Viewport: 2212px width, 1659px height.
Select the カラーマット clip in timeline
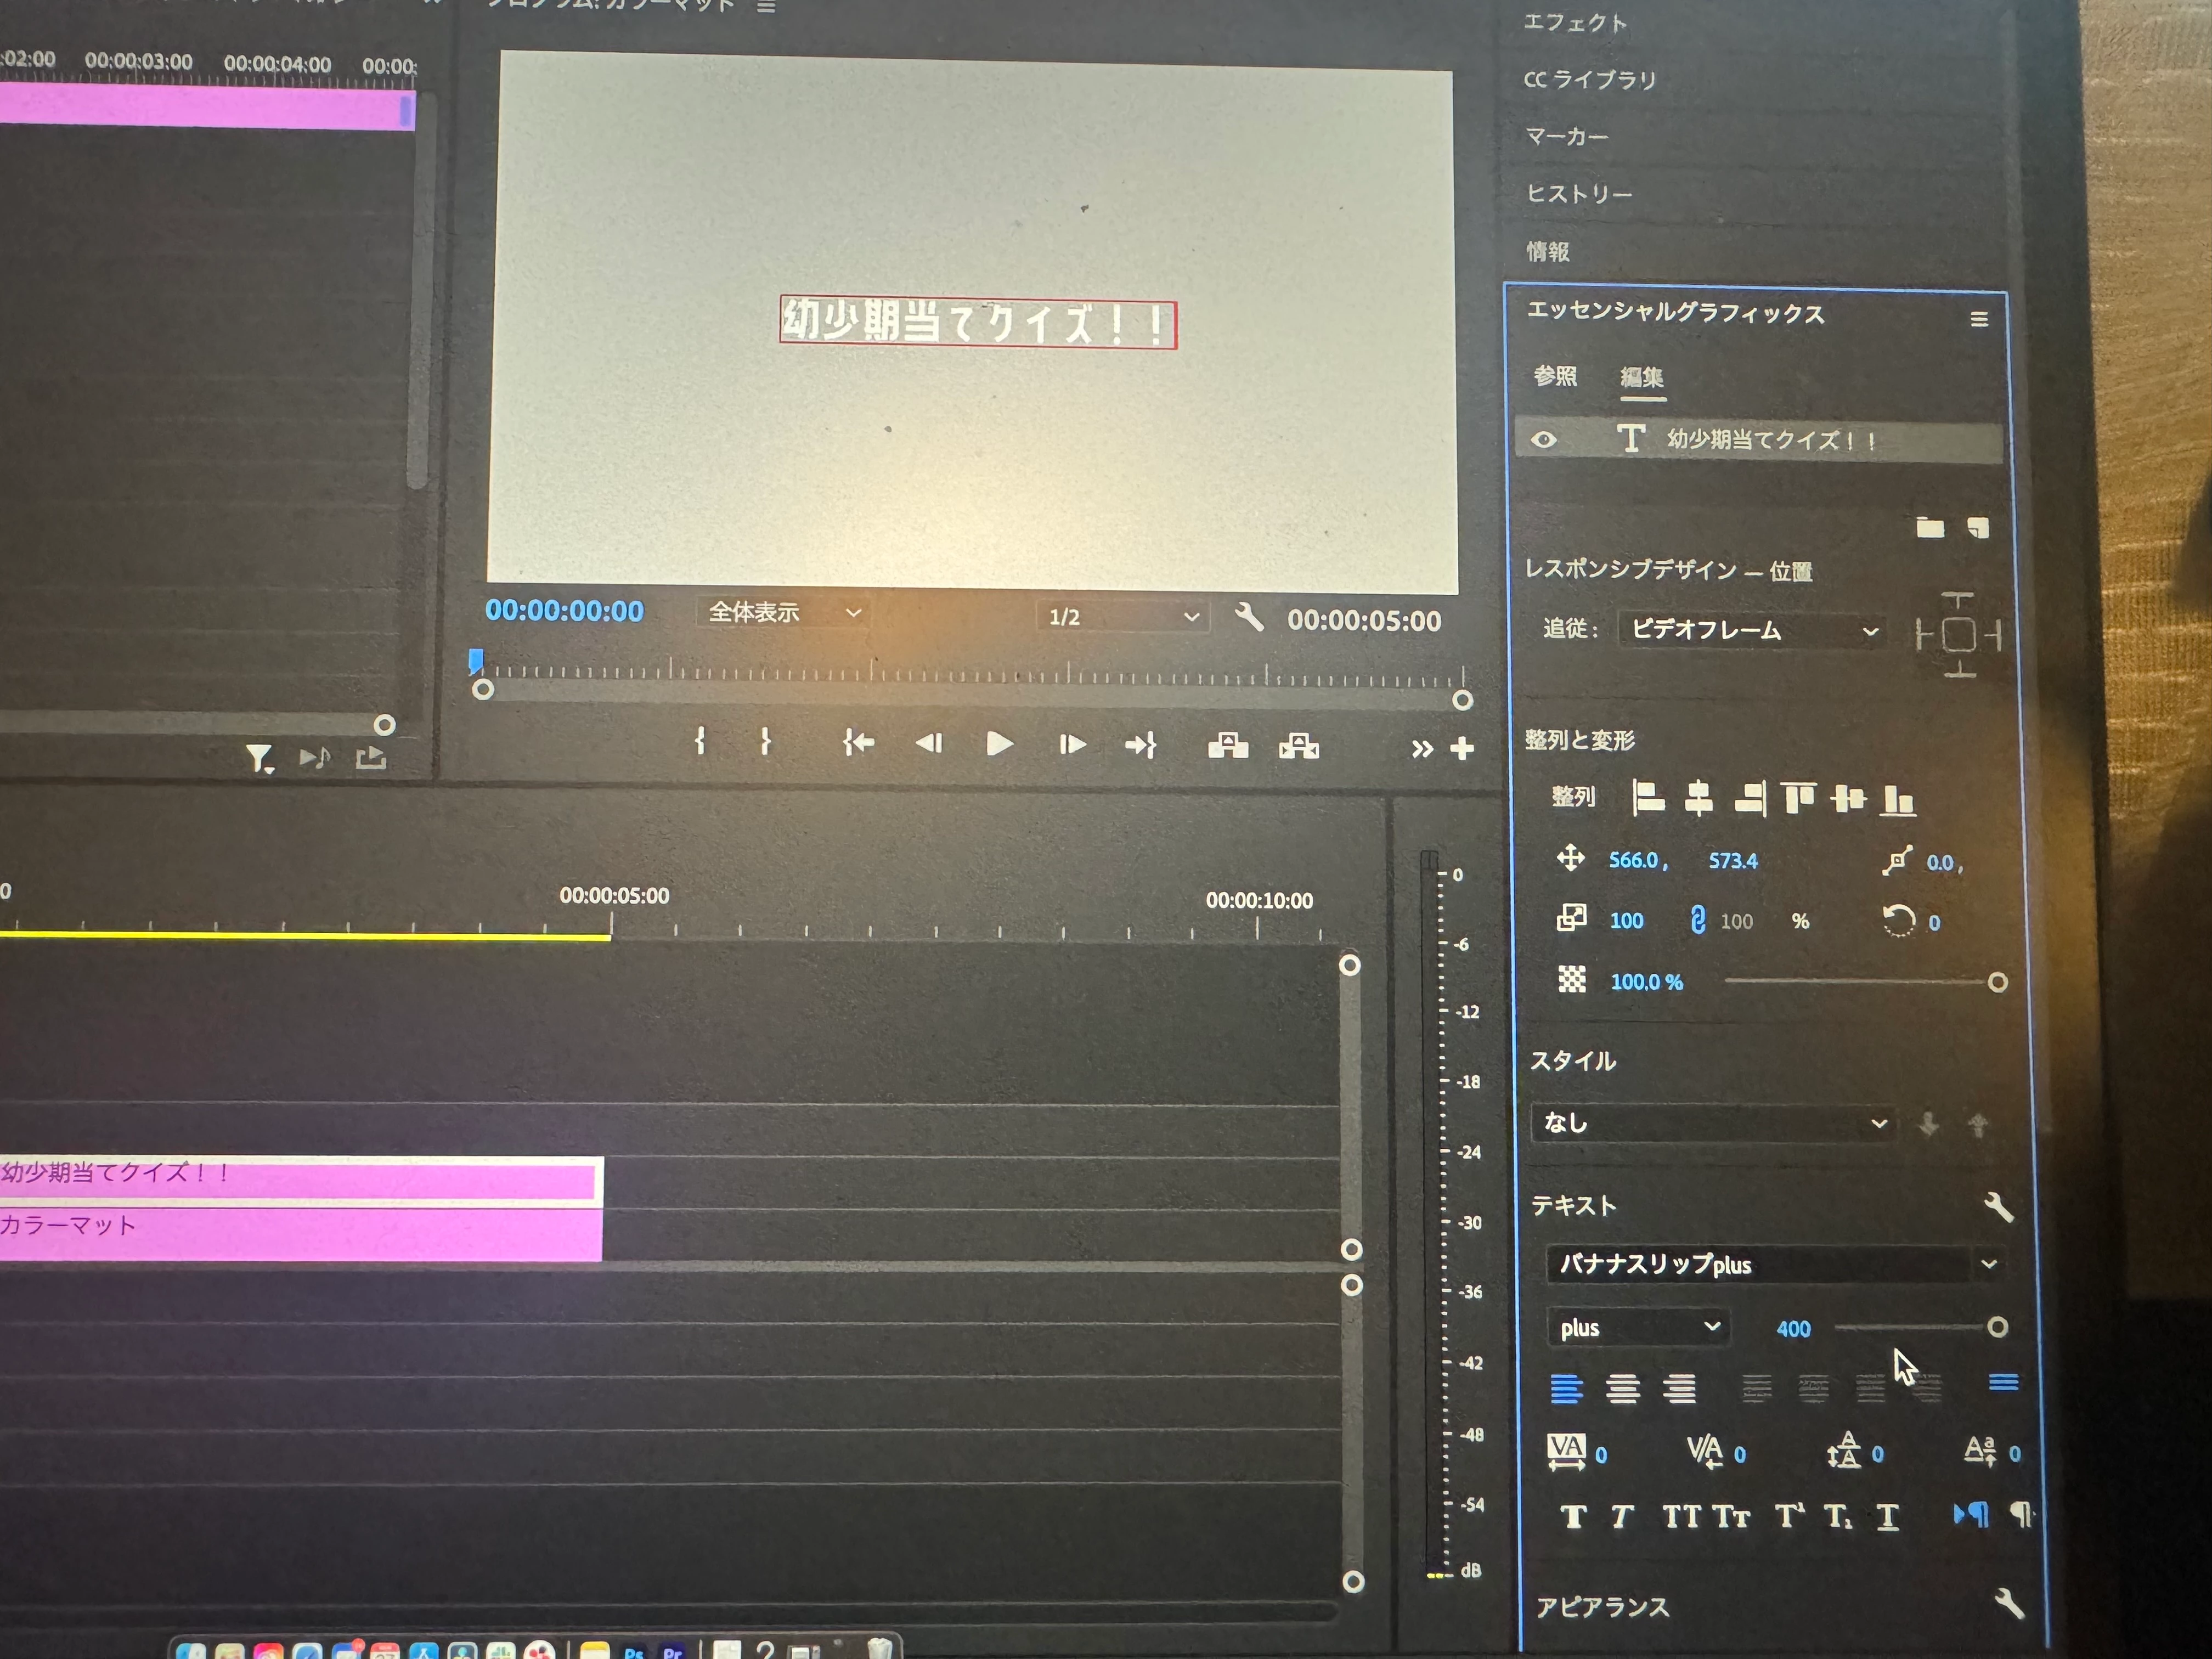click(300, 1236)
